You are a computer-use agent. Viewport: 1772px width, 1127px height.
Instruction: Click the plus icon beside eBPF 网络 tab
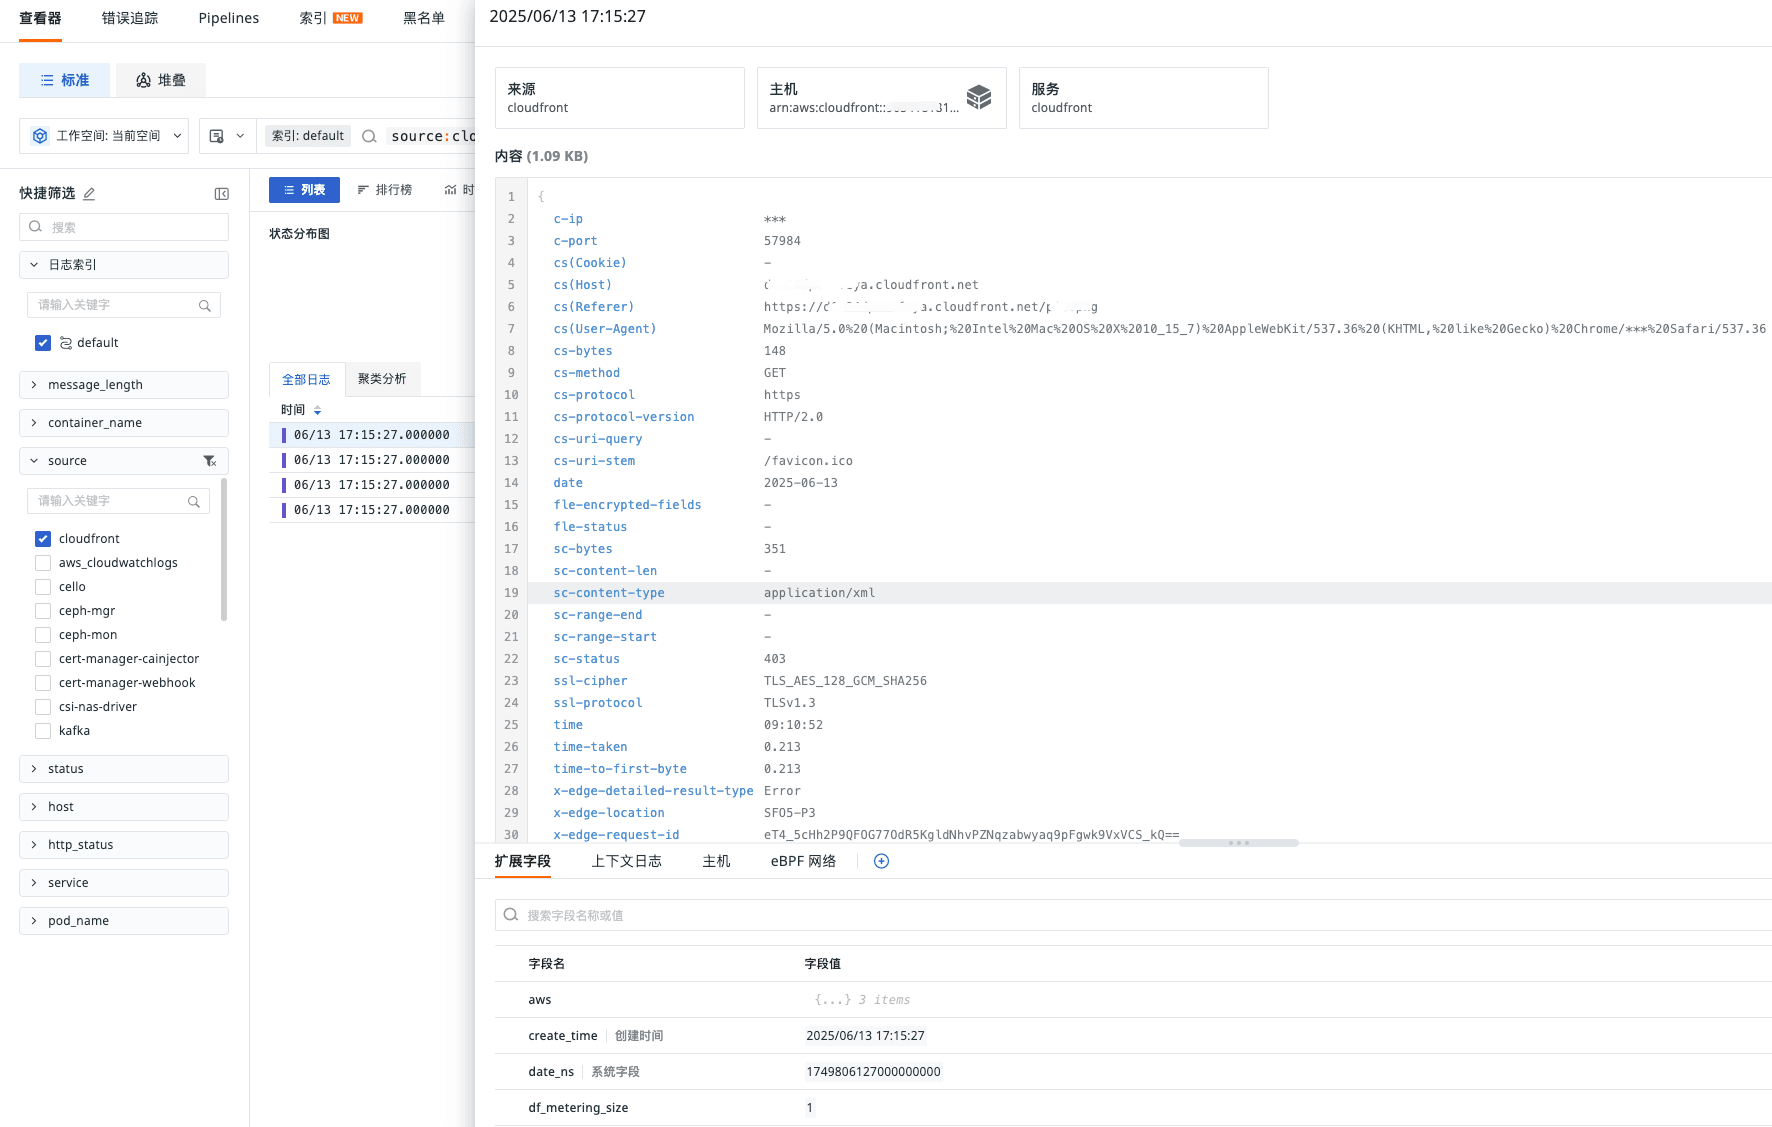[x=881, y=861]
